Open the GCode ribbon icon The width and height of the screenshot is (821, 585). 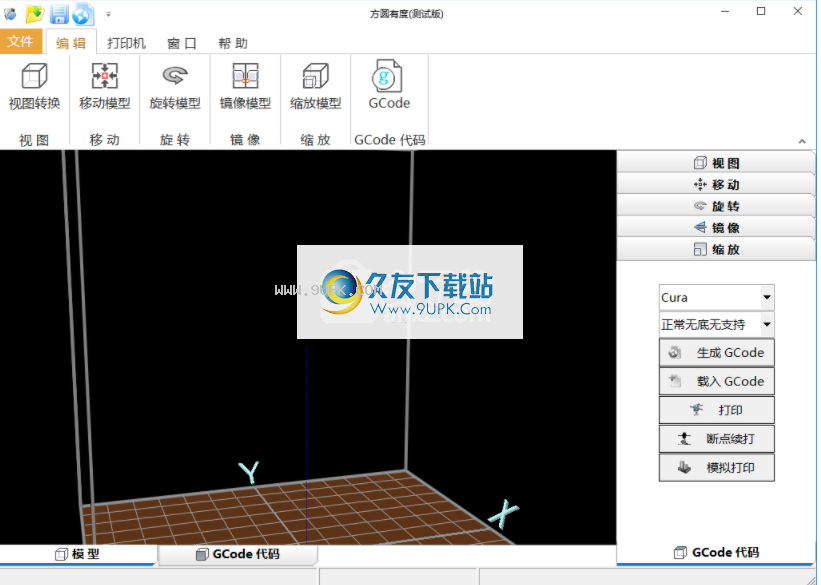coord(389,86)
